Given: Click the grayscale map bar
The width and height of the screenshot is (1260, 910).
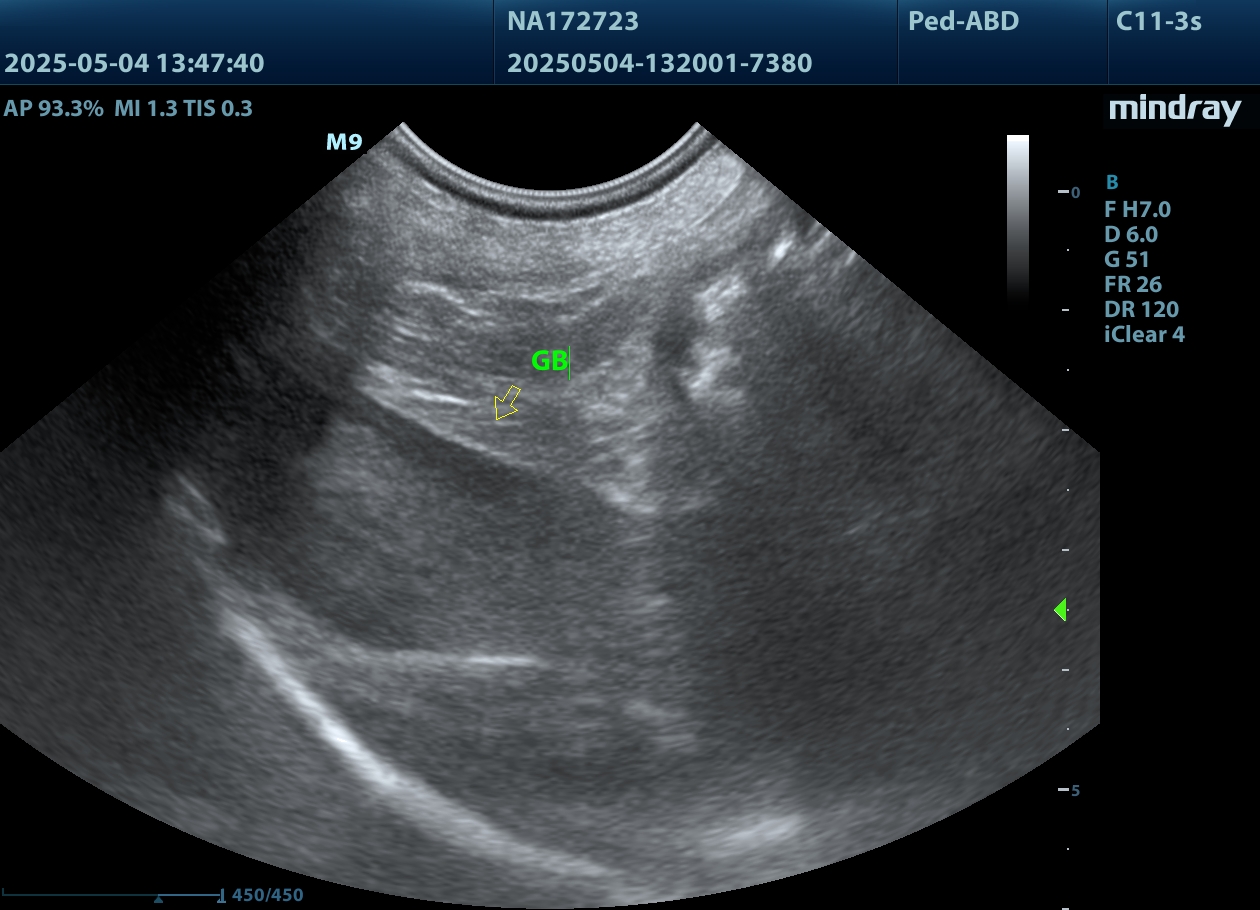Looking at the screenshot, I should (1017, 215).
